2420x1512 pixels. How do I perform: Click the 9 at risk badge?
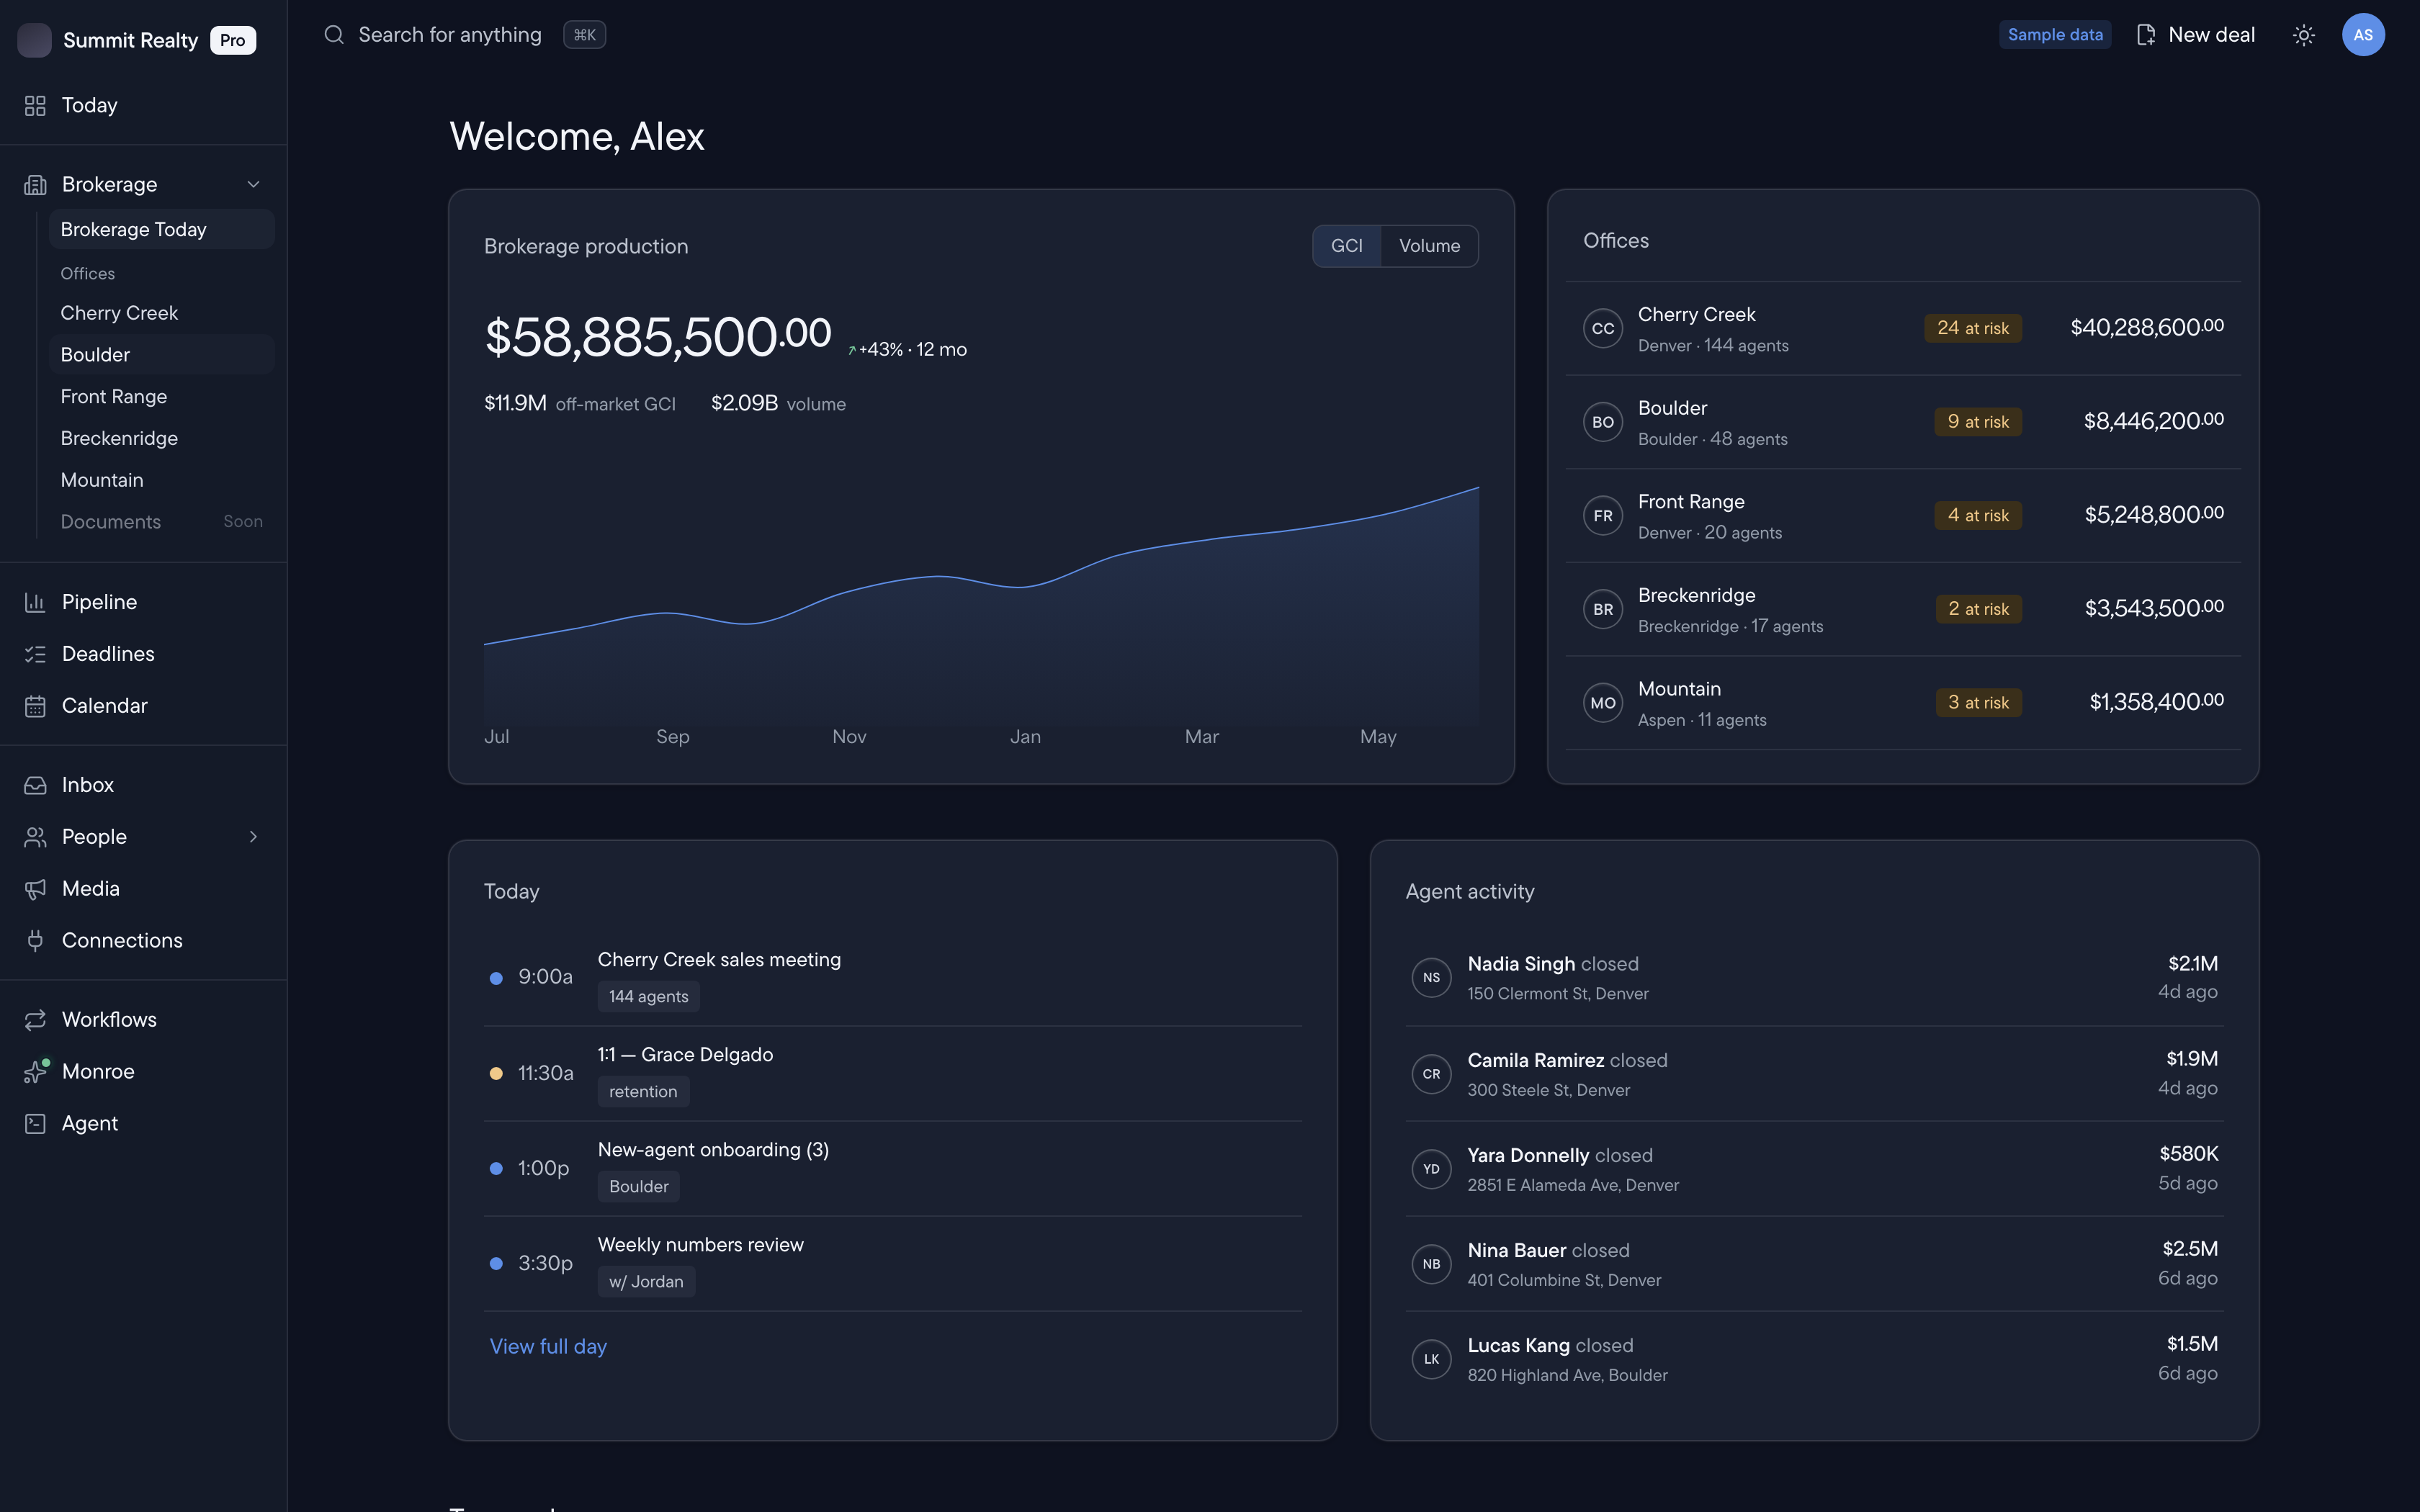coord(1977,422)
